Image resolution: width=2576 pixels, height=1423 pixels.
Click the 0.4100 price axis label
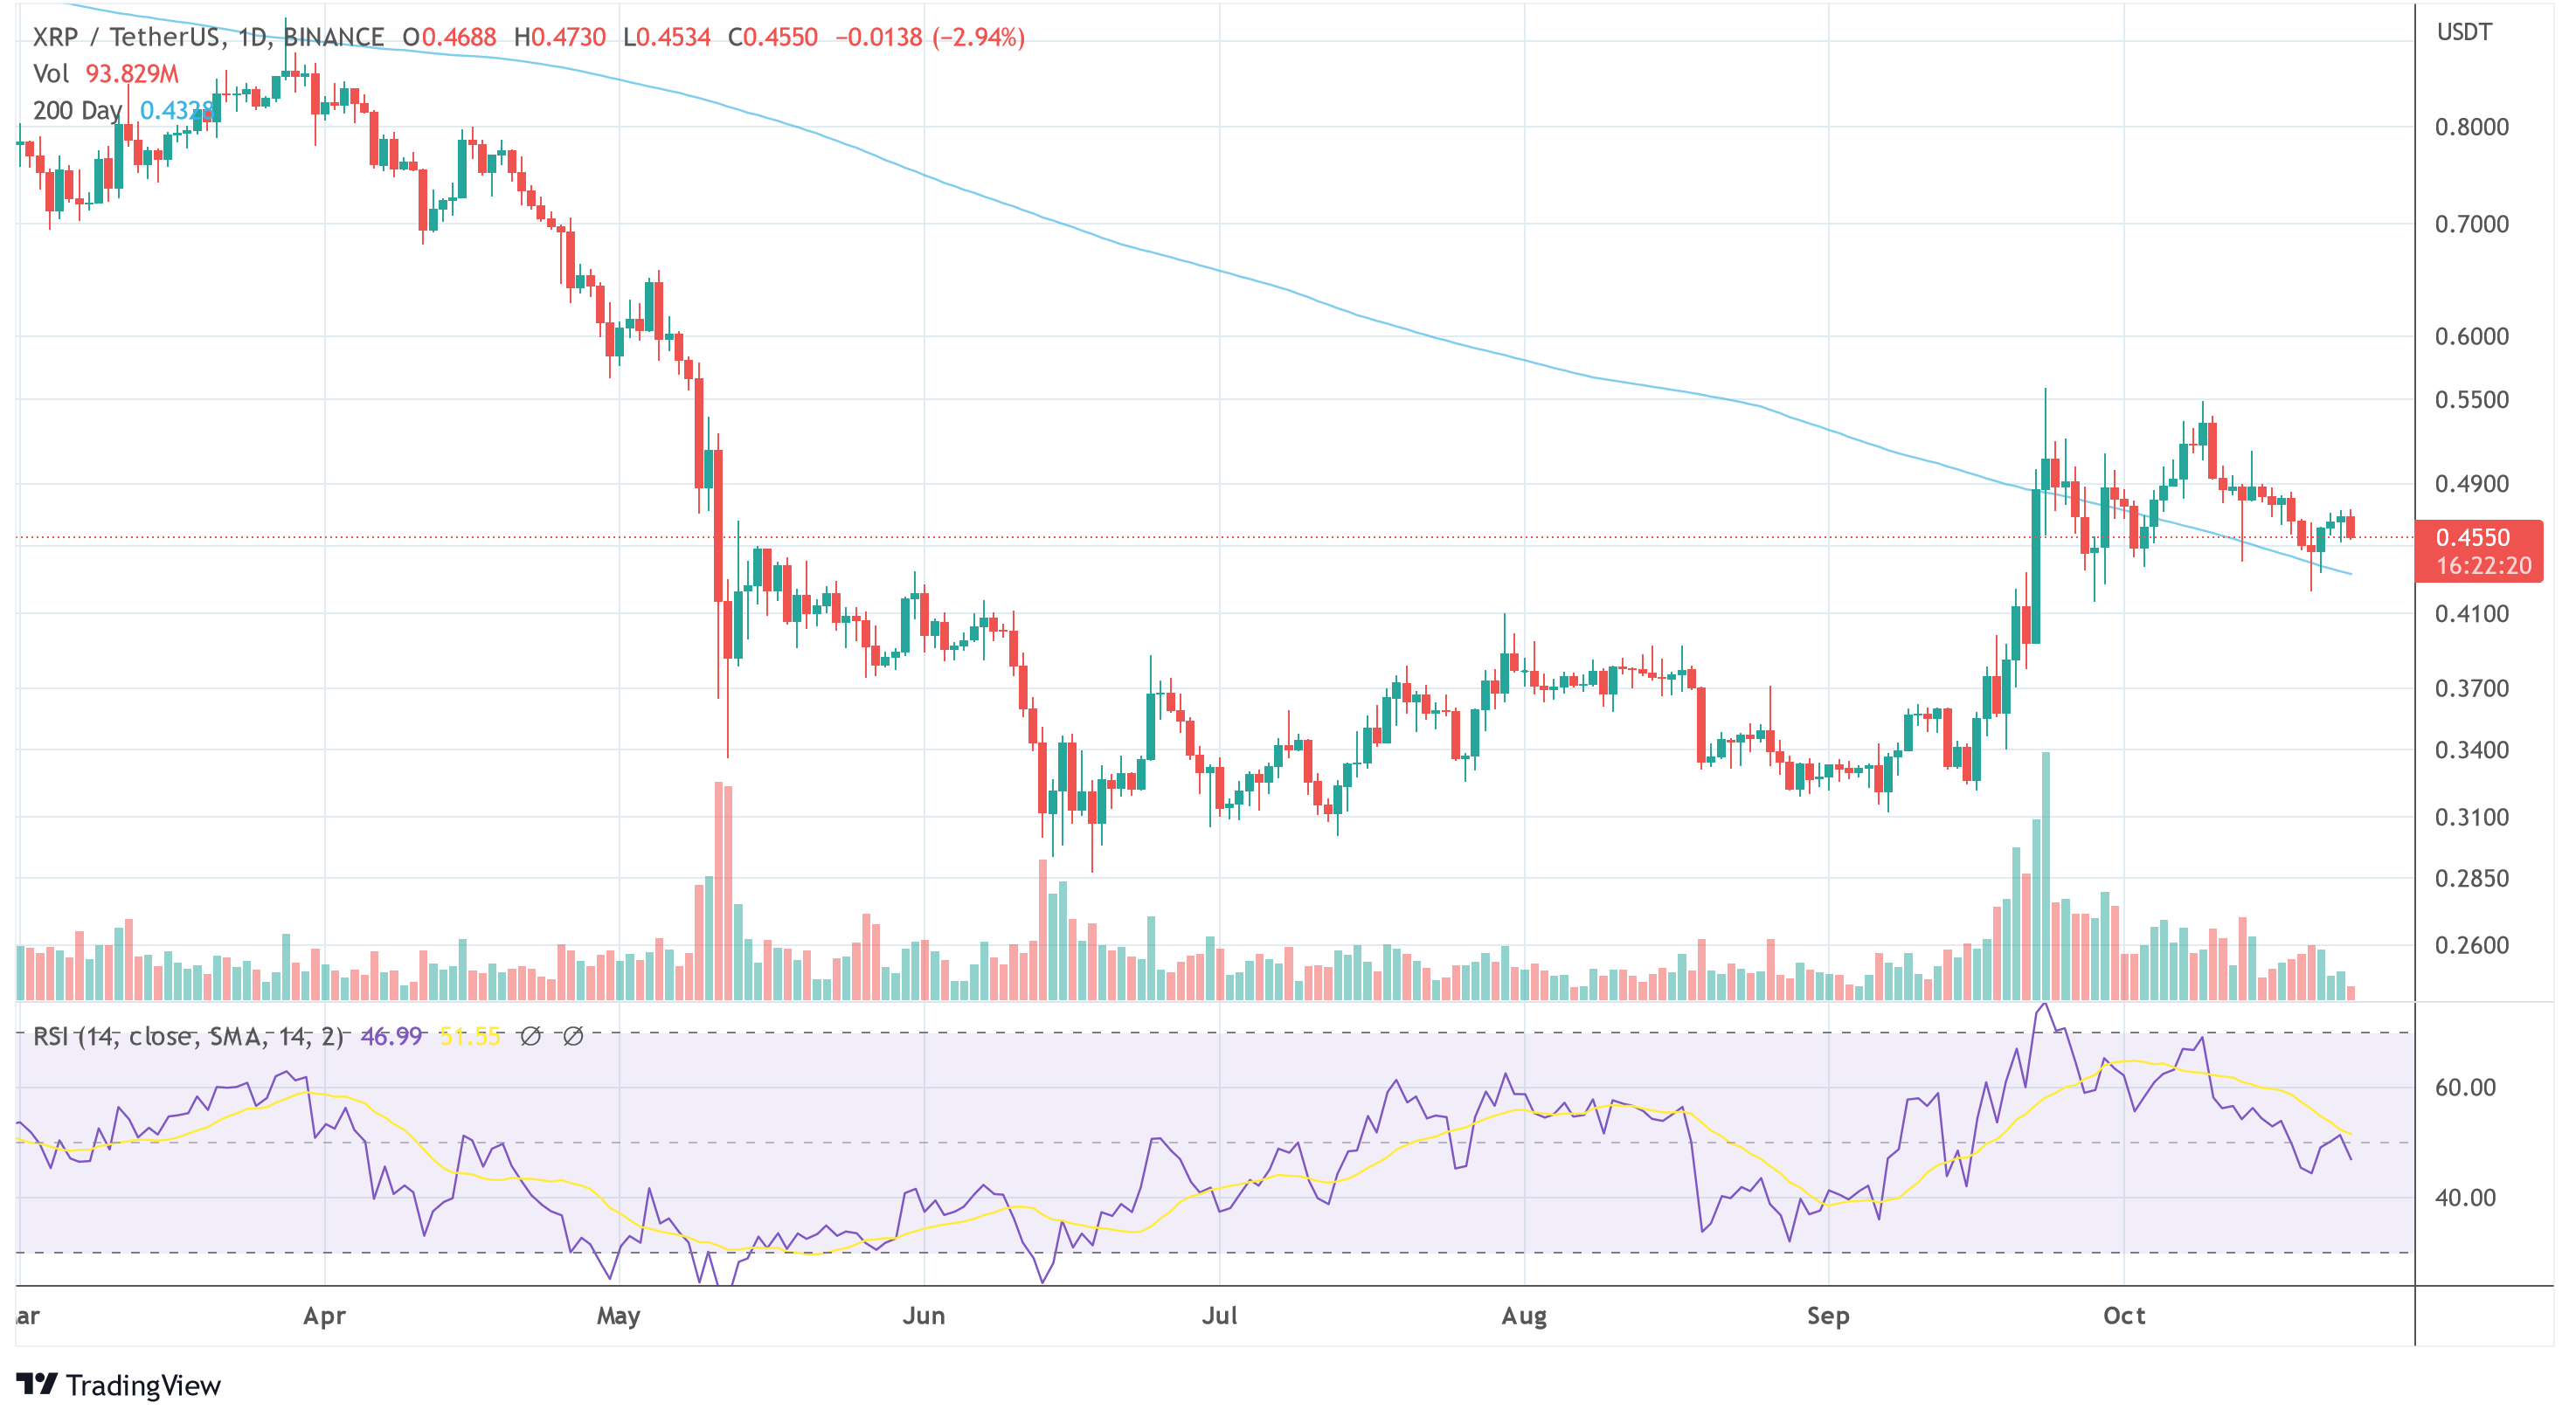coord(2471,614)
